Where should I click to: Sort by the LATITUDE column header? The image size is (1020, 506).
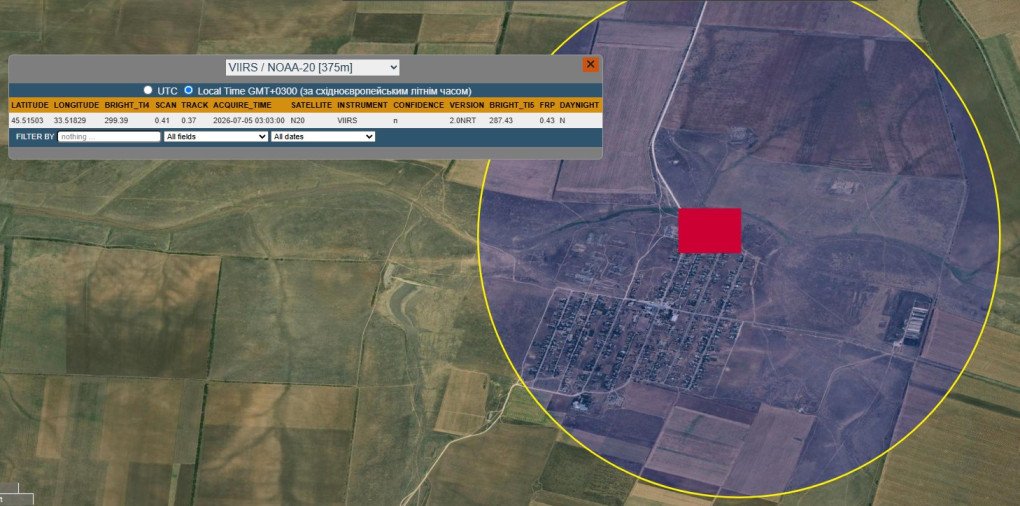tap(30, 105)
